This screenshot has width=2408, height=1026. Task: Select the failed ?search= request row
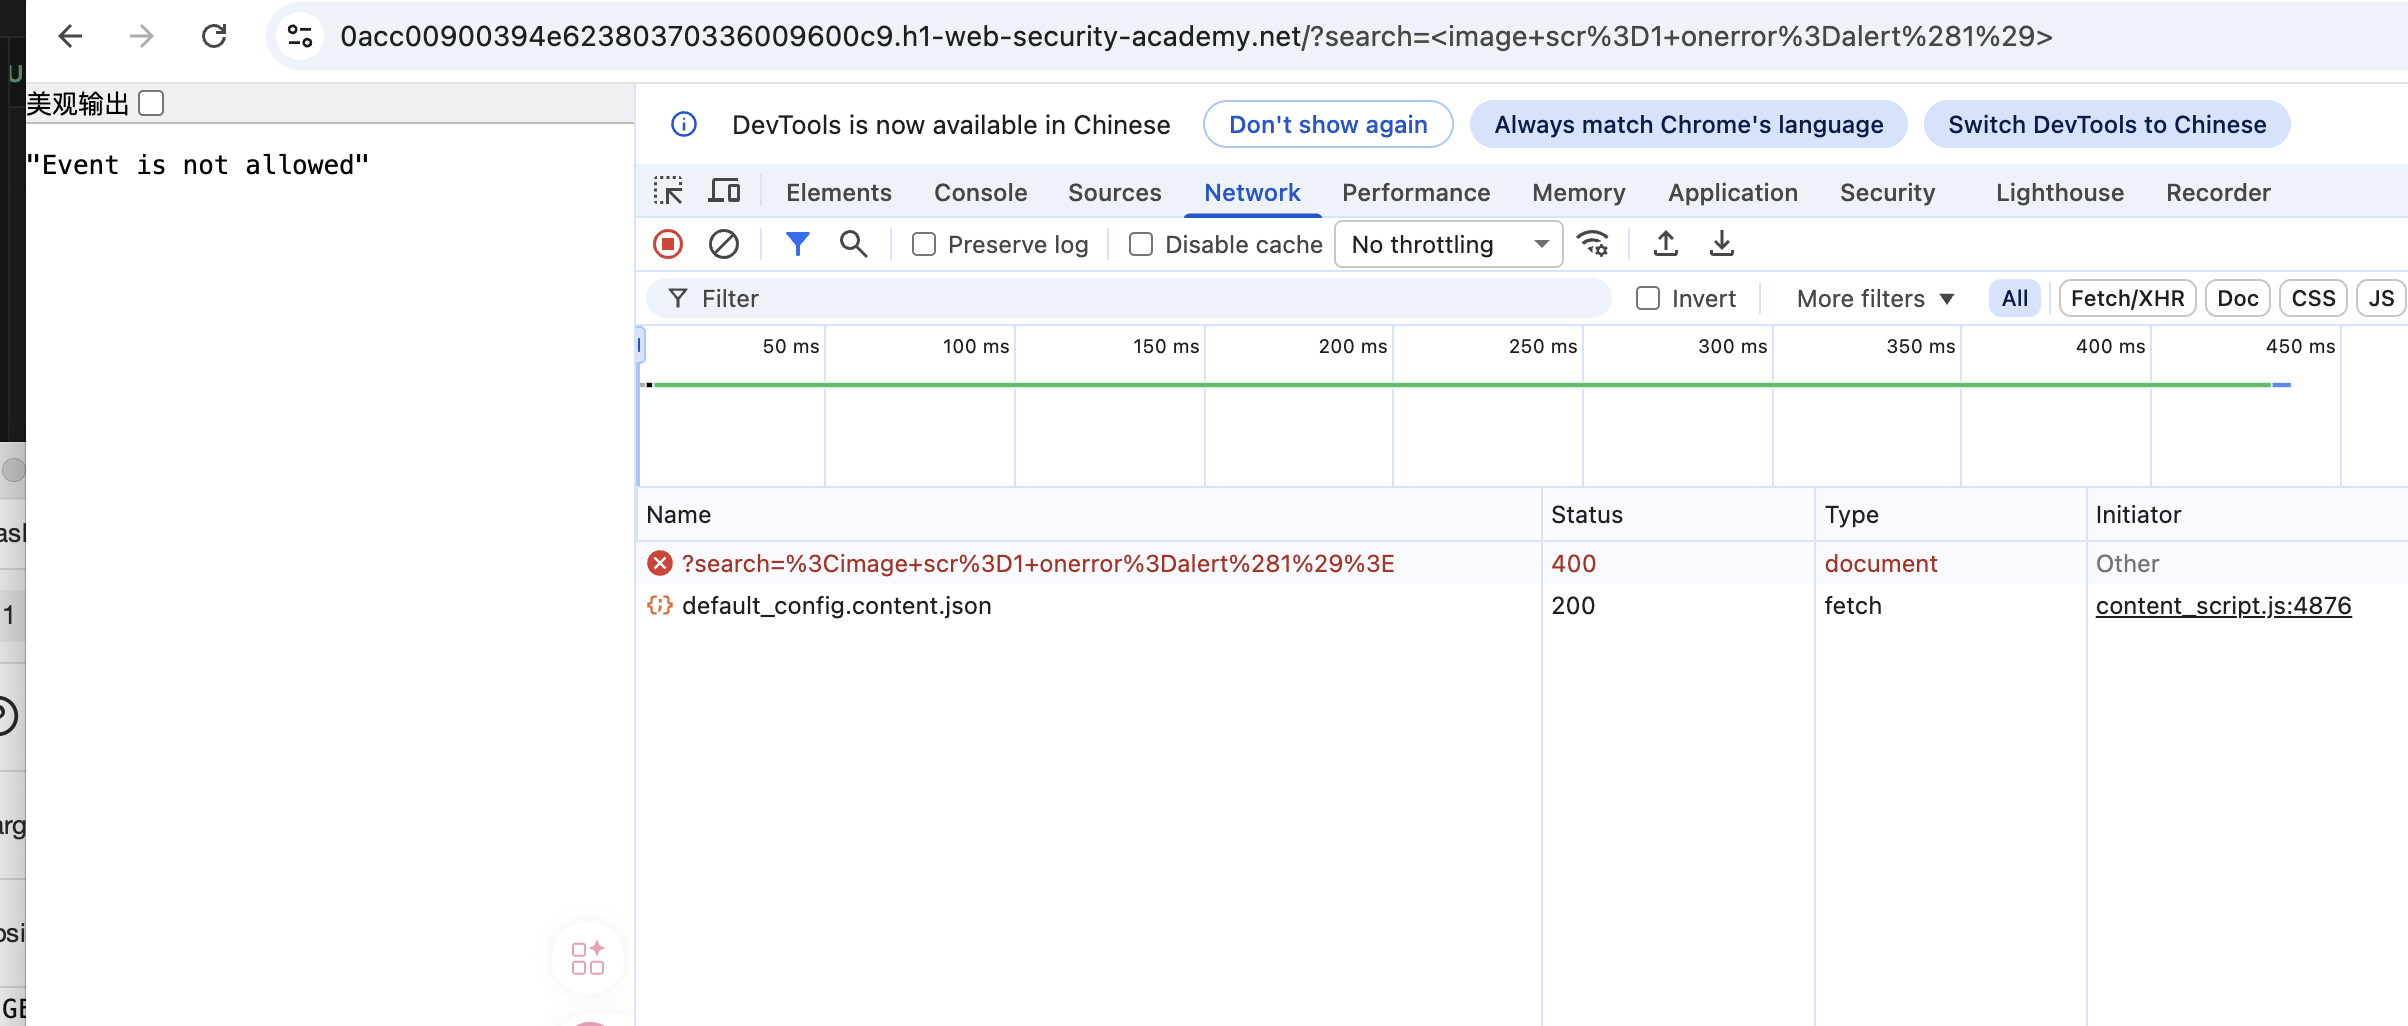pos(1521,563)
